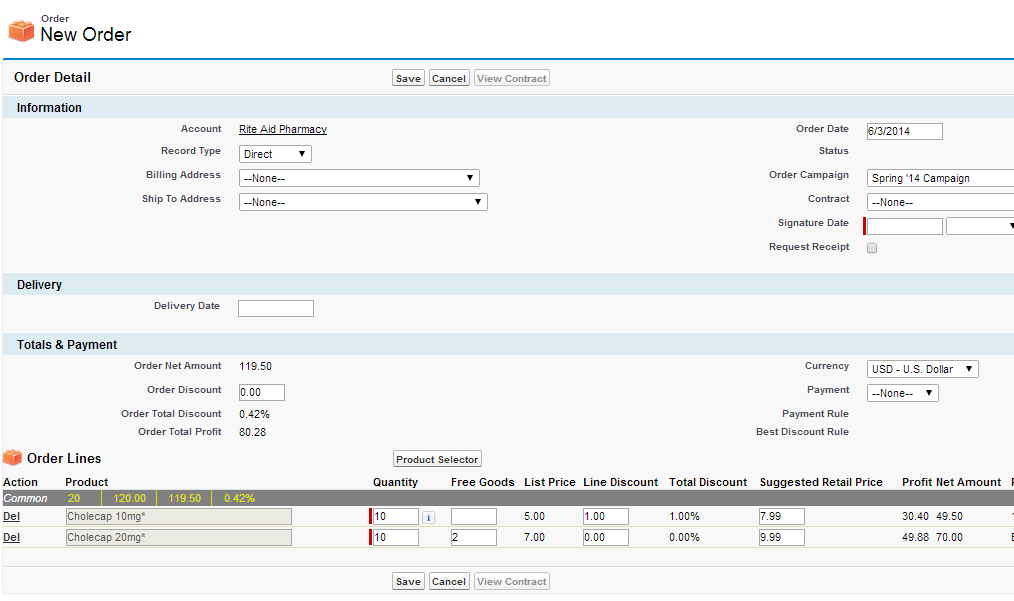Expand the Billing Address dropdown

point(359,178)
